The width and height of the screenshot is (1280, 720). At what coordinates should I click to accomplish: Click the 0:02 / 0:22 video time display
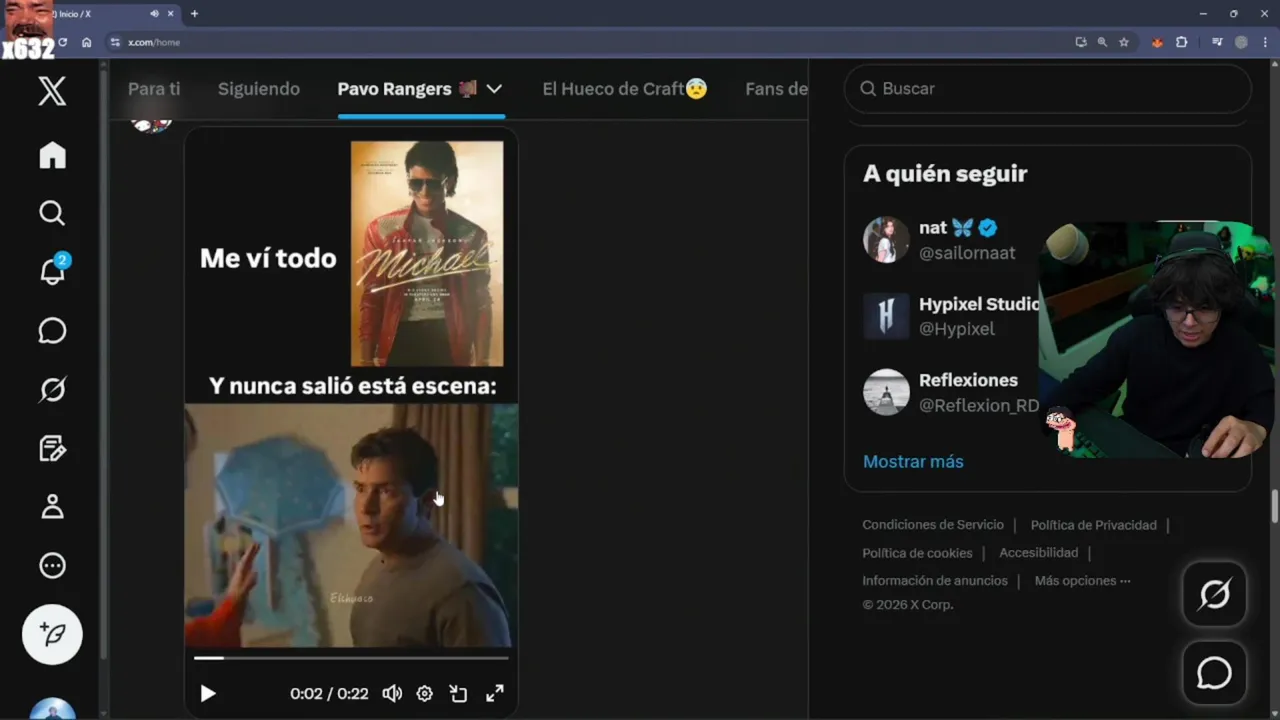tap(329, 693)
